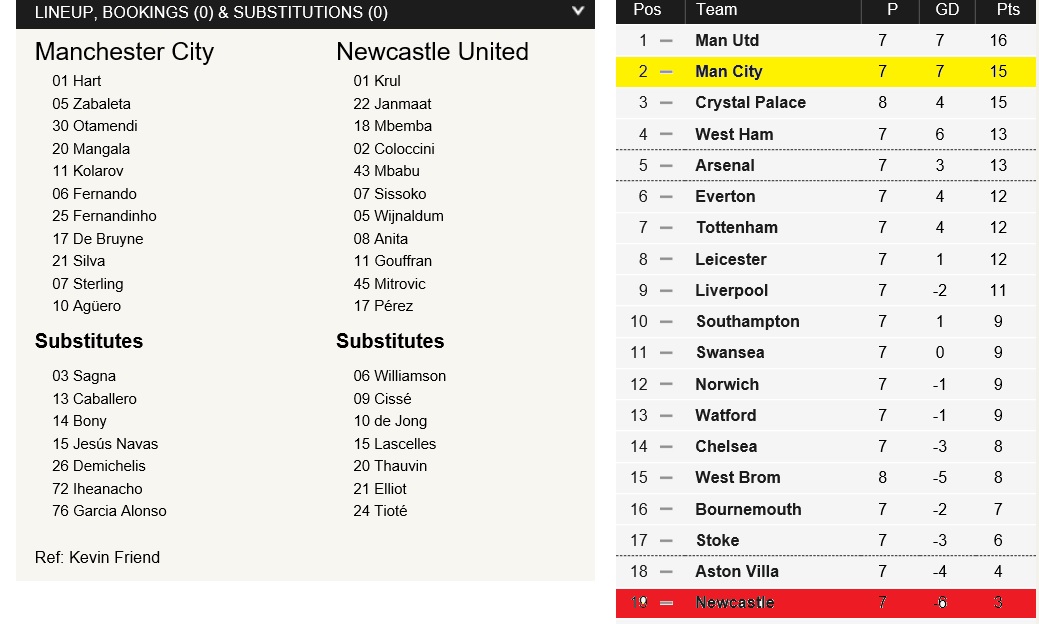Click the no-change dash icon next to Leicester
1039x624 pixels.
point(667,260)
